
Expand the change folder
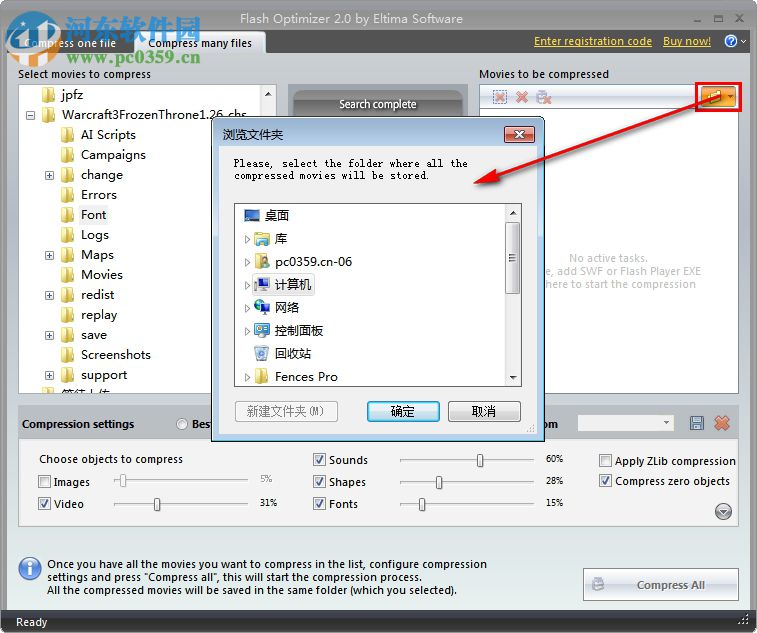tap(49, 175)
